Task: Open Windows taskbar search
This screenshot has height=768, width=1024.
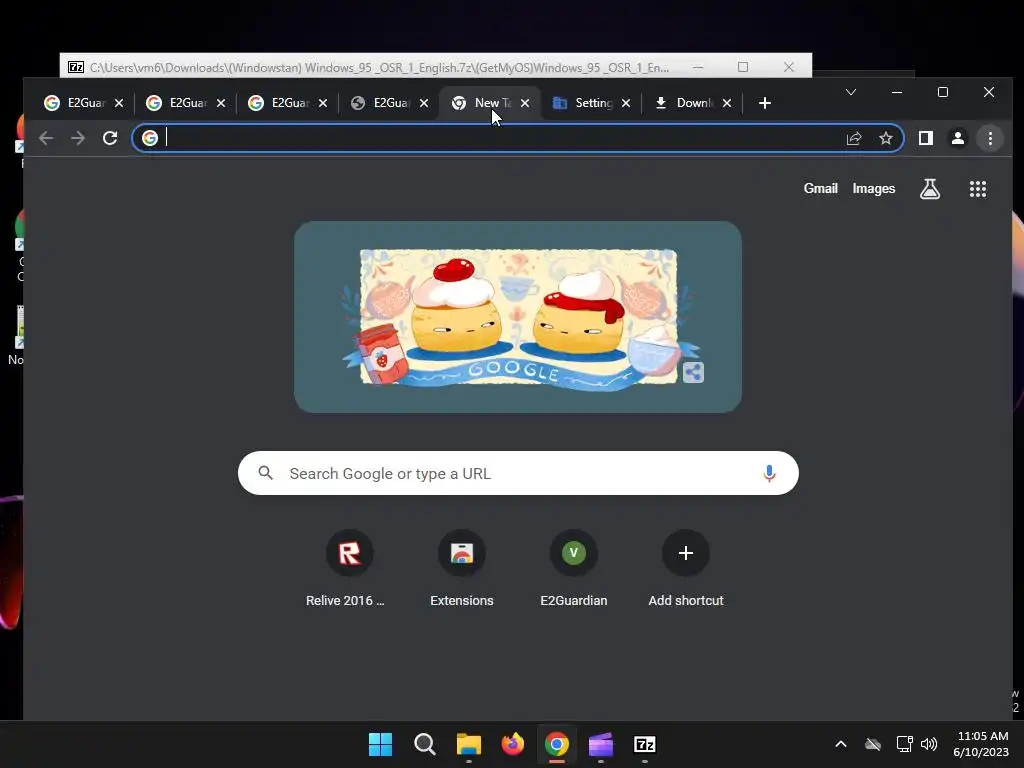Action: [x=424, y=744]
